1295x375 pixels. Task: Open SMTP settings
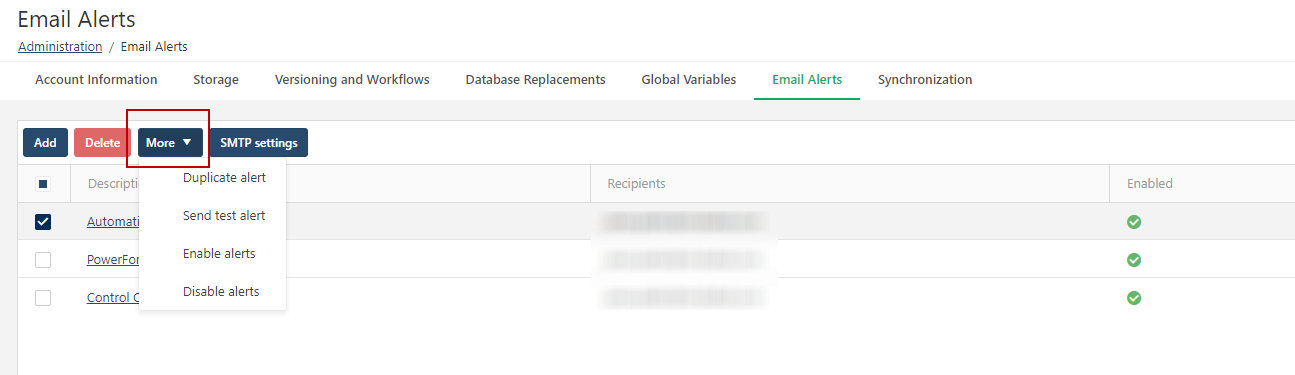click(259, 143)
